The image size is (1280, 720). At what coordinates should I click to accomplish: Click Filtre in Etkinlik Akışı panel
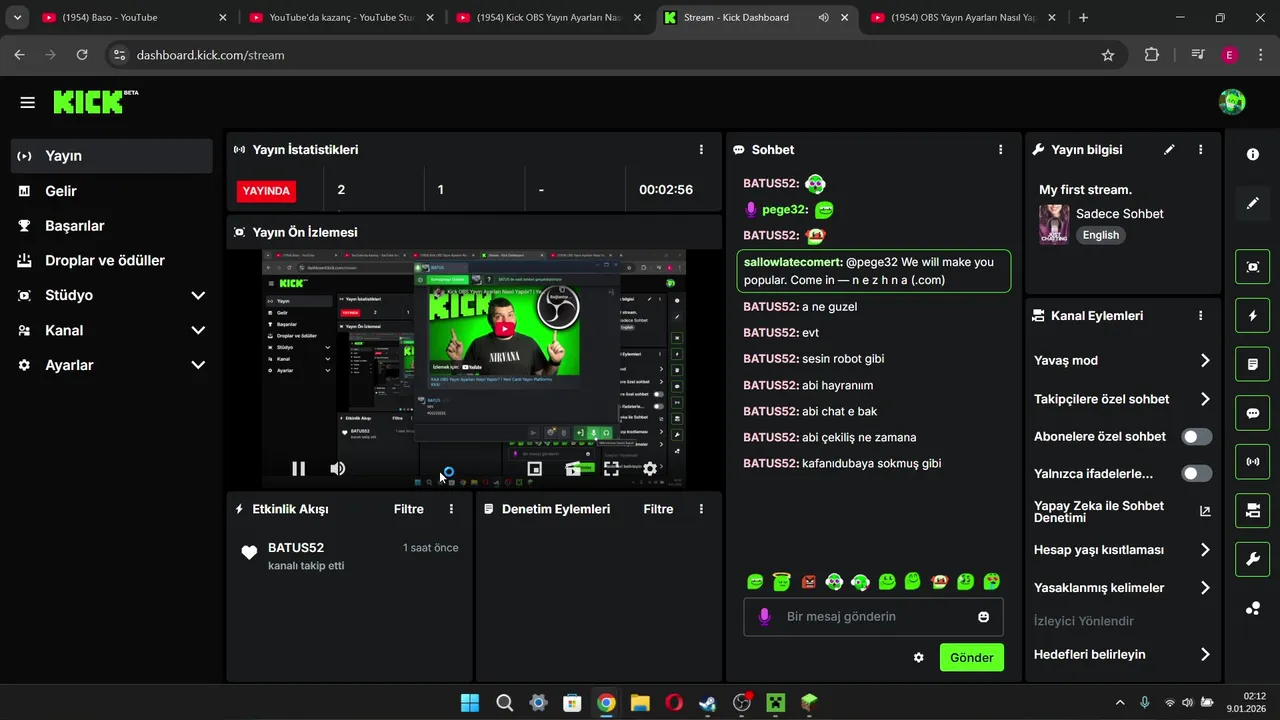tap(409, 509)
